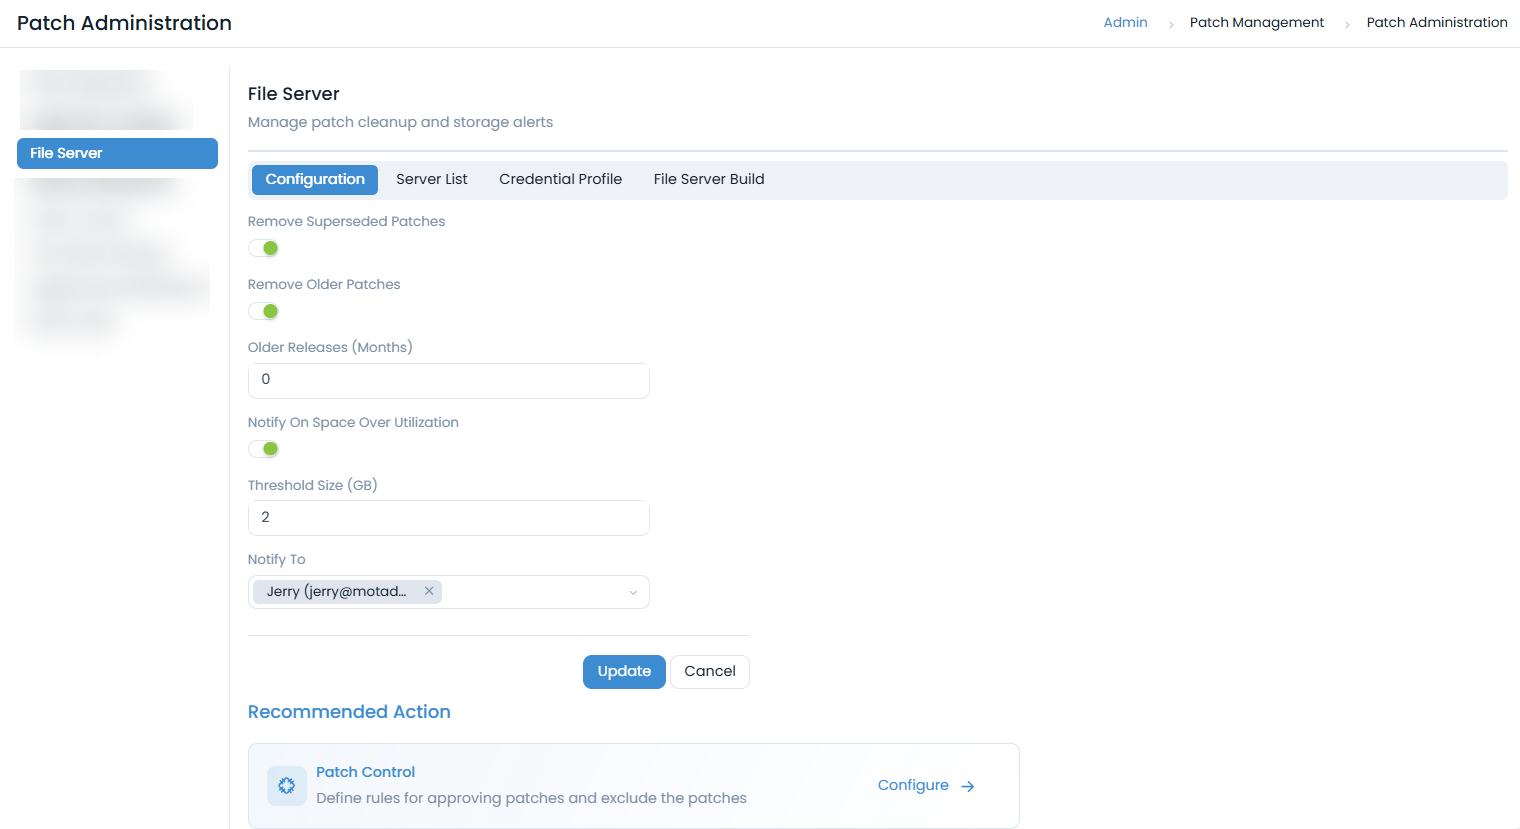Screen dimensions: 1520x829
Task: Go to the File Server Build tab
Action: click(708, 180)
